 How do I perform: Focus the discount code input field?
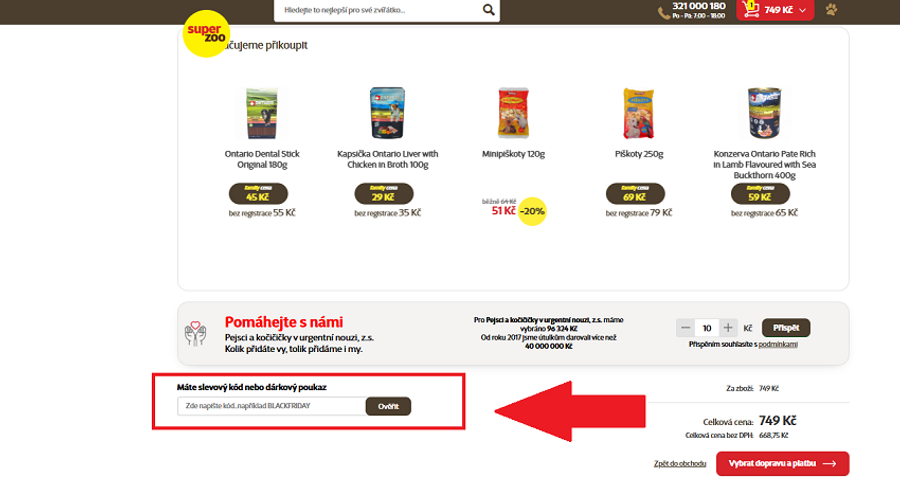pyautogui.click(x=271, y=406)
